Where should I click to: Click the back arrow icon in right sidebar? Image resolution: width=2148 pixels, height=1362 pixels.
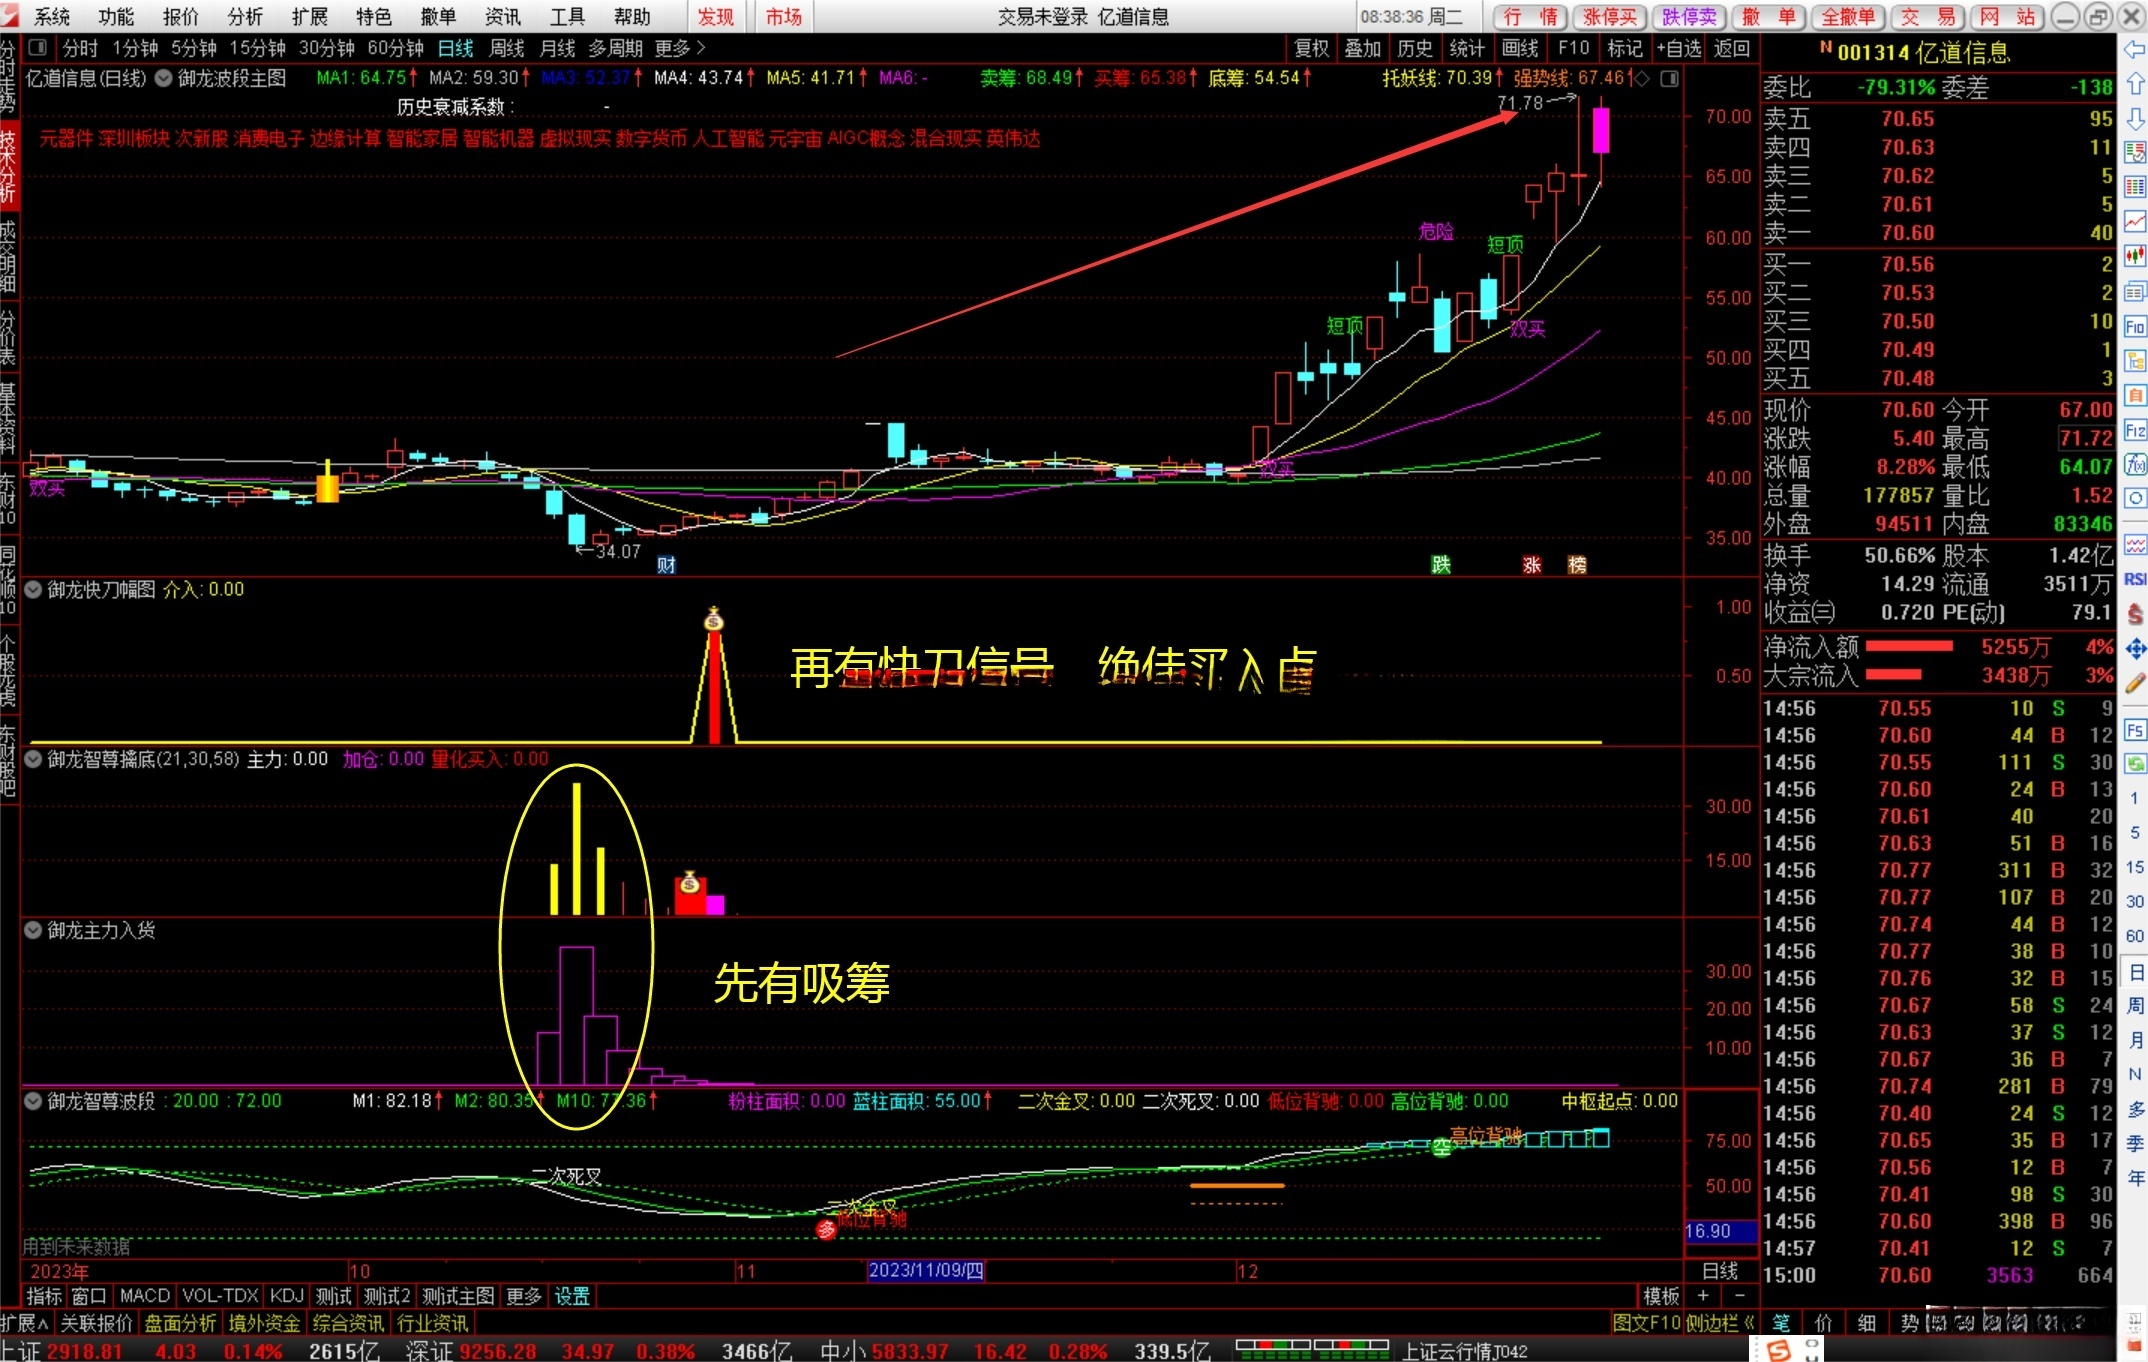(x=2135, y=49)
